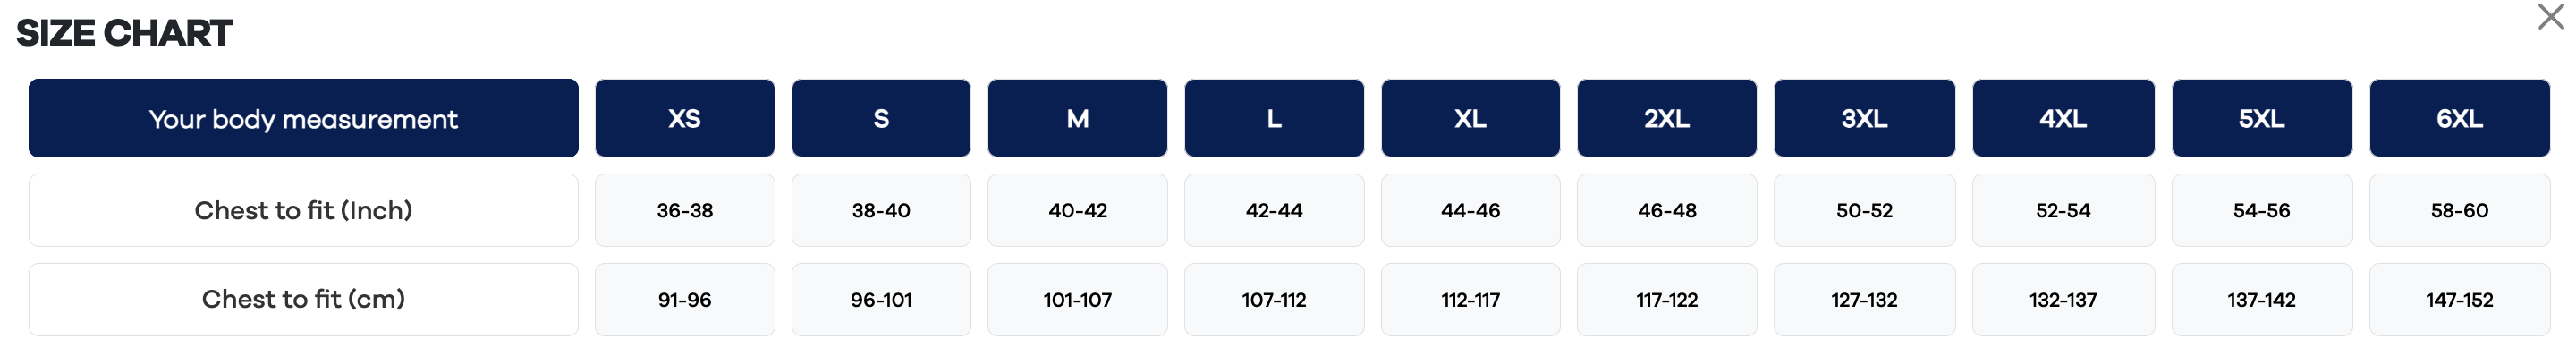Screen dimensions: 2576x356
Task: Click the 40-42 inch cell
Action: (1077, 210)
